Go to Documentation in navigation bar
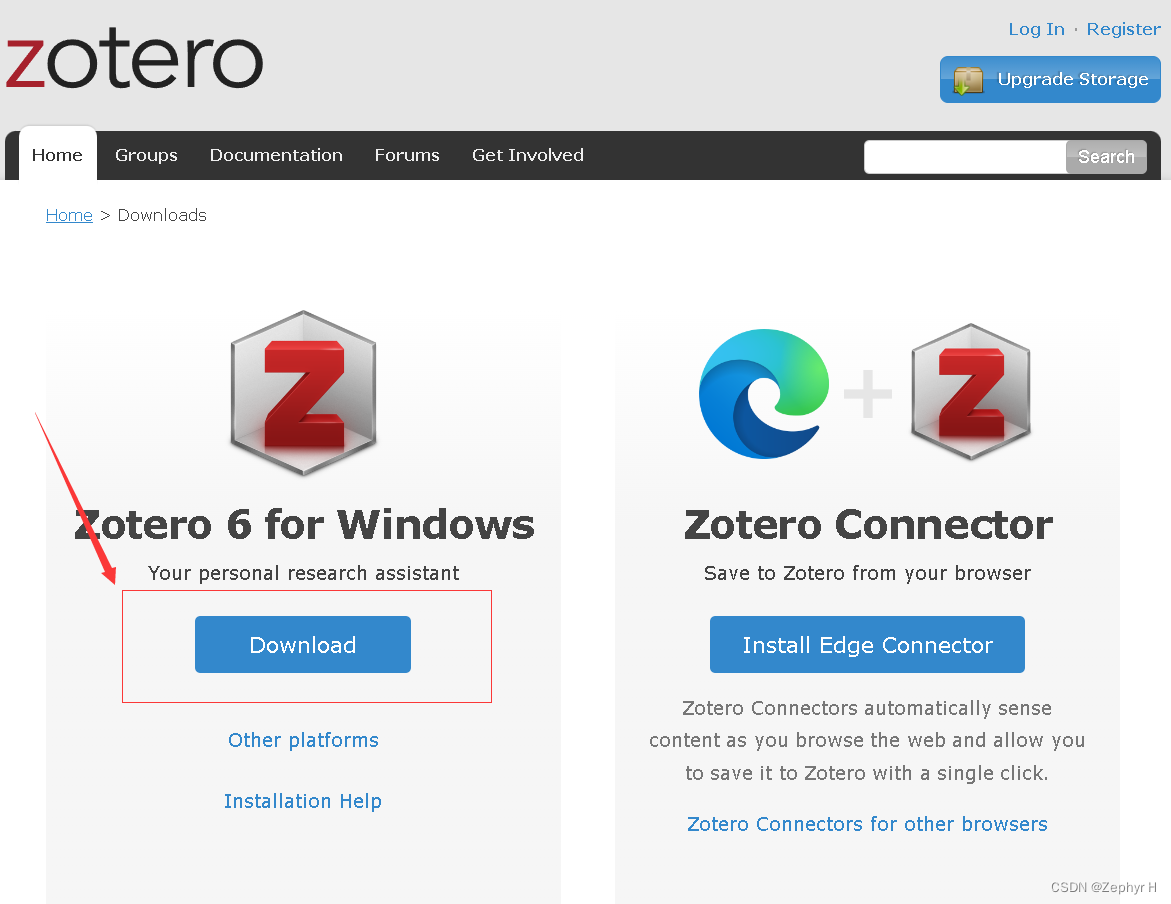 pyautogui.click(x=276, y=155)
